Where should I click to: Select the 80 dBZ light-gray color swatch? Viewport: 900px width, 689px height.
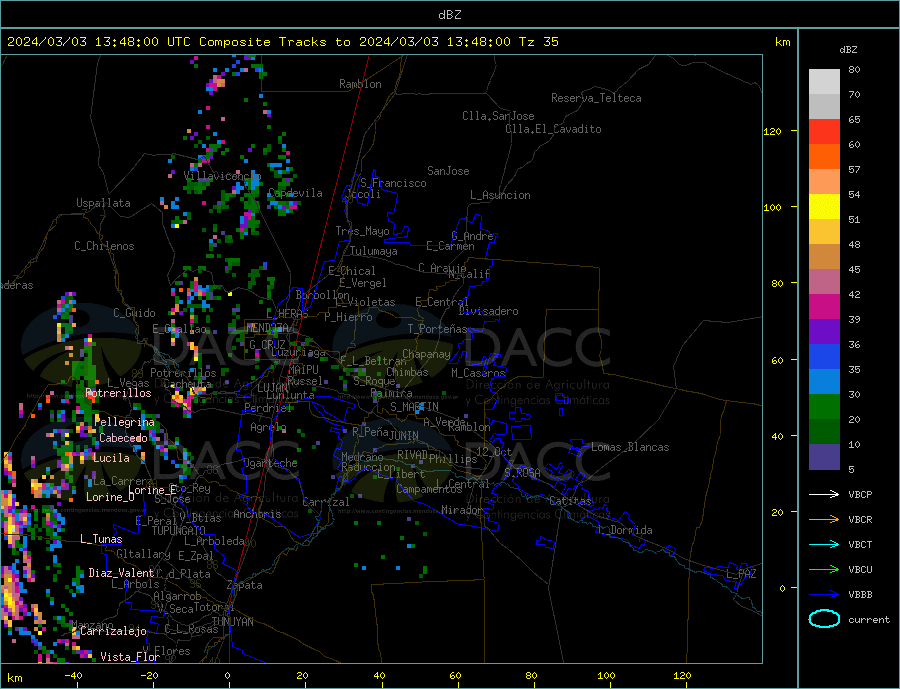coord(824,82)
